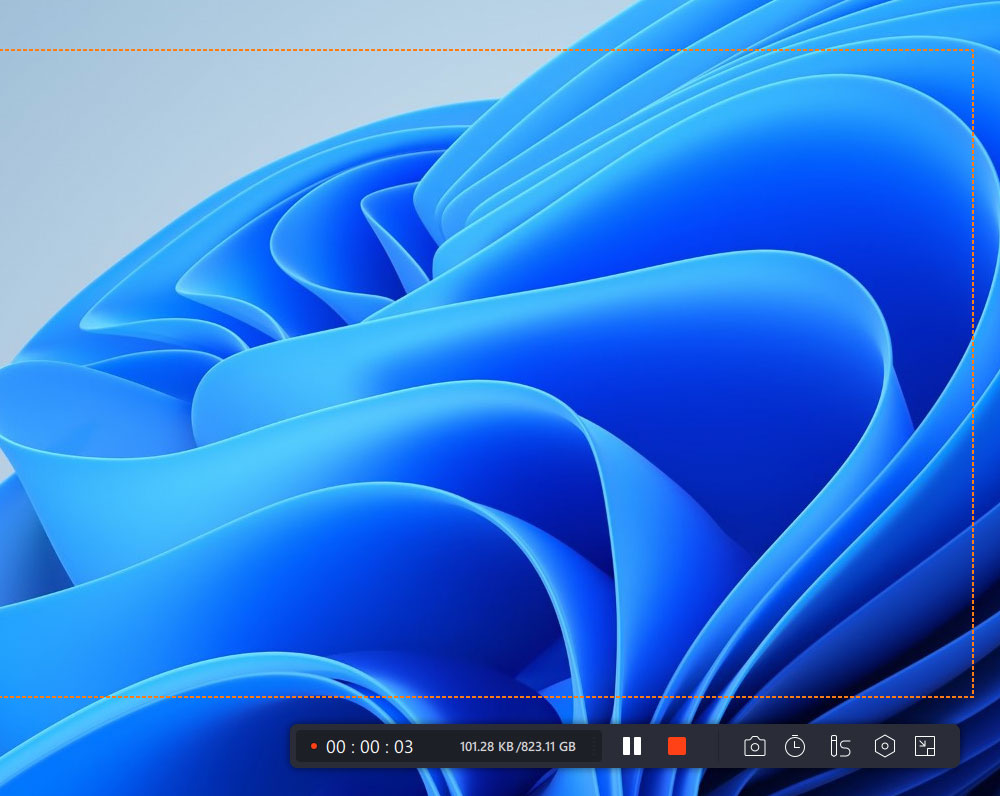Stop the recording with the red square

click(677, 746)
